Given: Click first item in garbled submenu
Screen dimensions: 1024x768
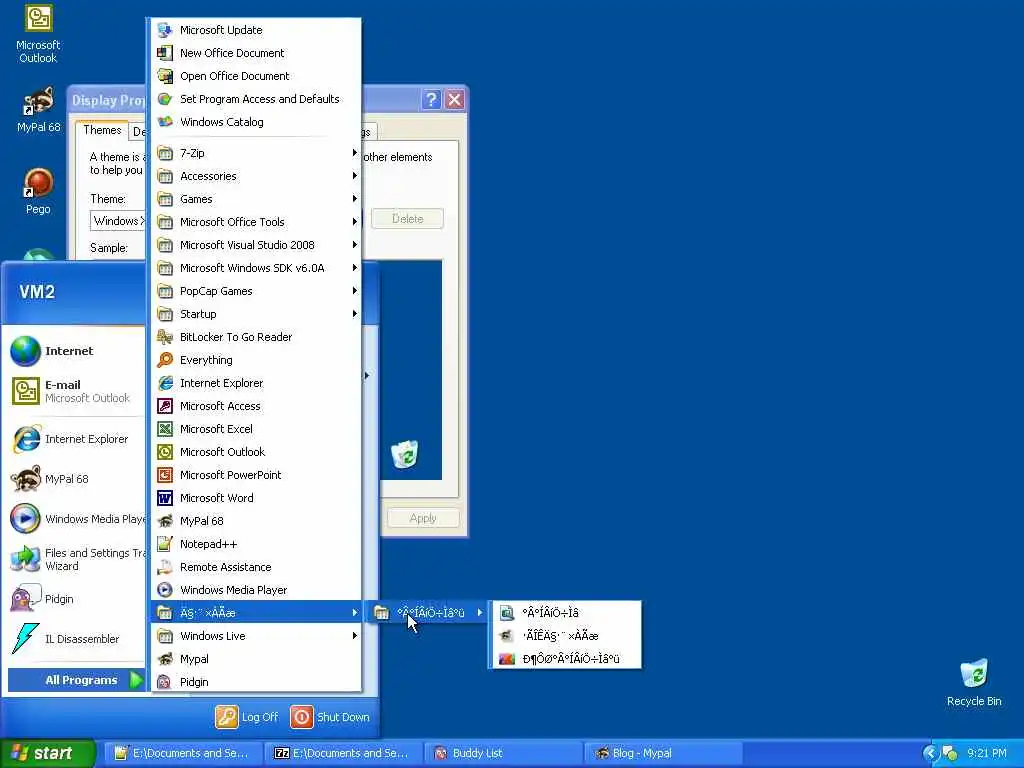Looking at the screenshot, I should click(x=566, y=613).
